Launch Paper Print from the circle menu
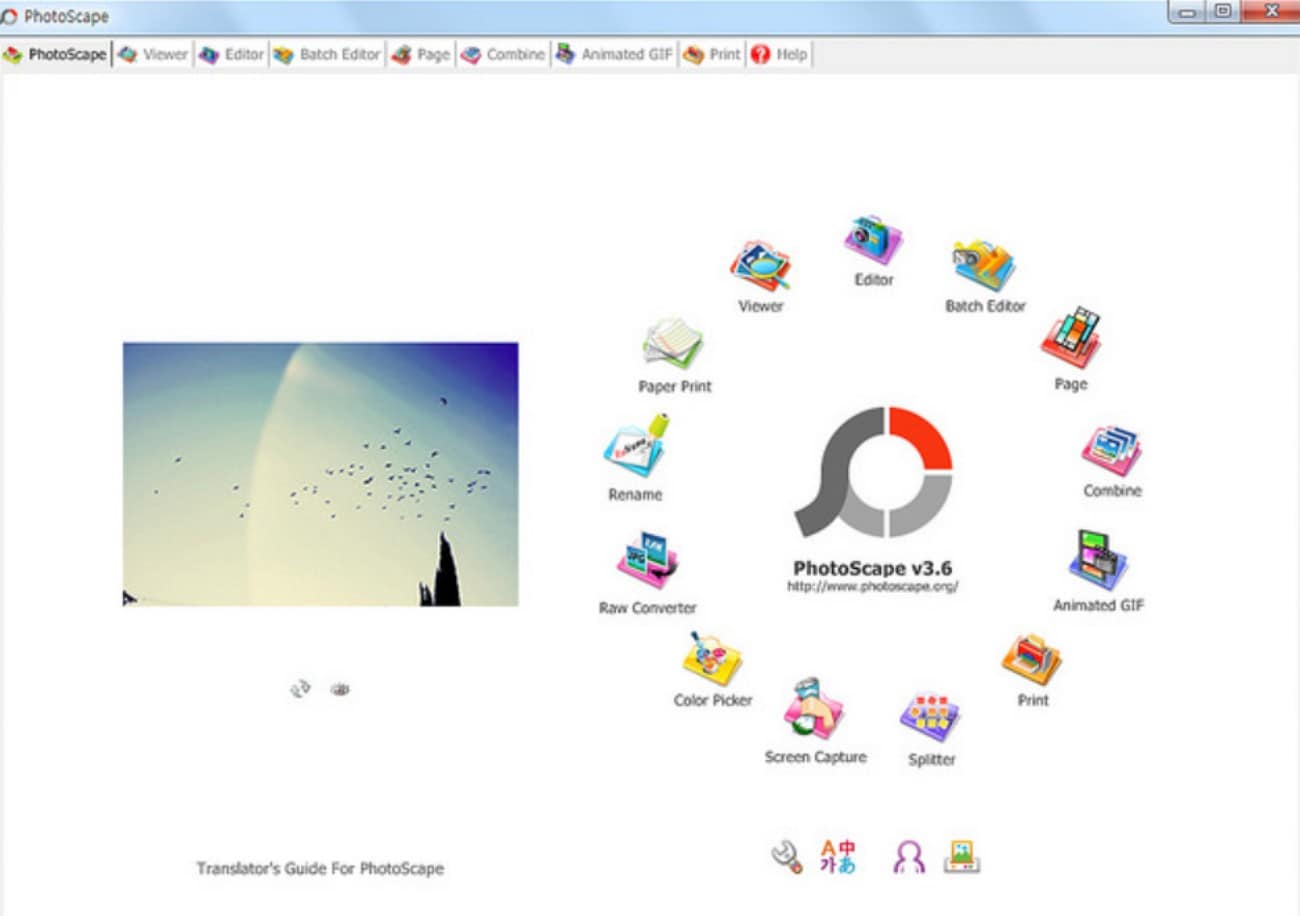 click(672, 343)
